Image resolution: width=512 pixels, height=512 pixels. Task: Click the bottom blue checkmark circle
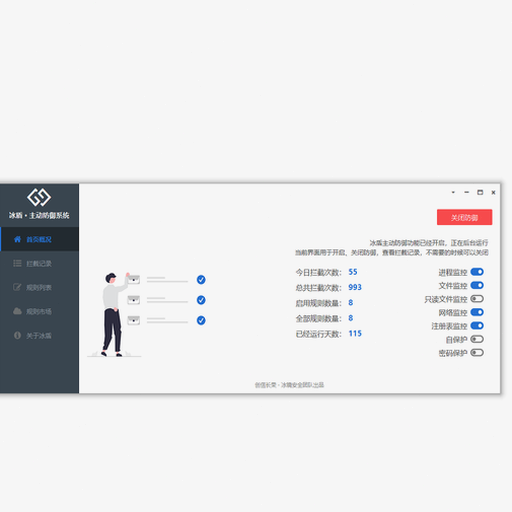point(201,320)
